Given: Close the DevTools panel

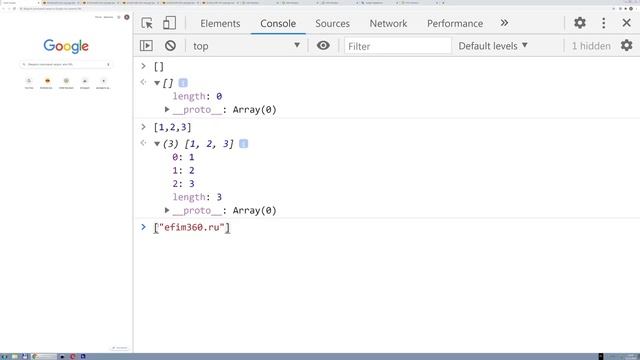Looking at the screenshot, I should point(627,23).
